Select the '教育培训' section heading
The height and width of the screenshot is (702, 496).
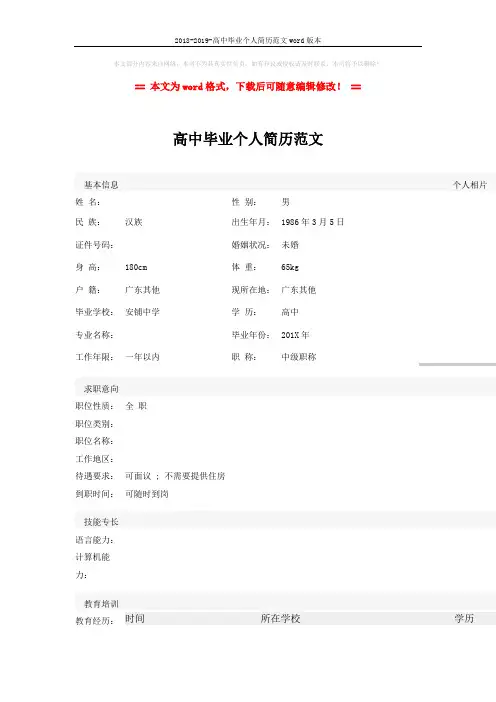coord(101,604)
